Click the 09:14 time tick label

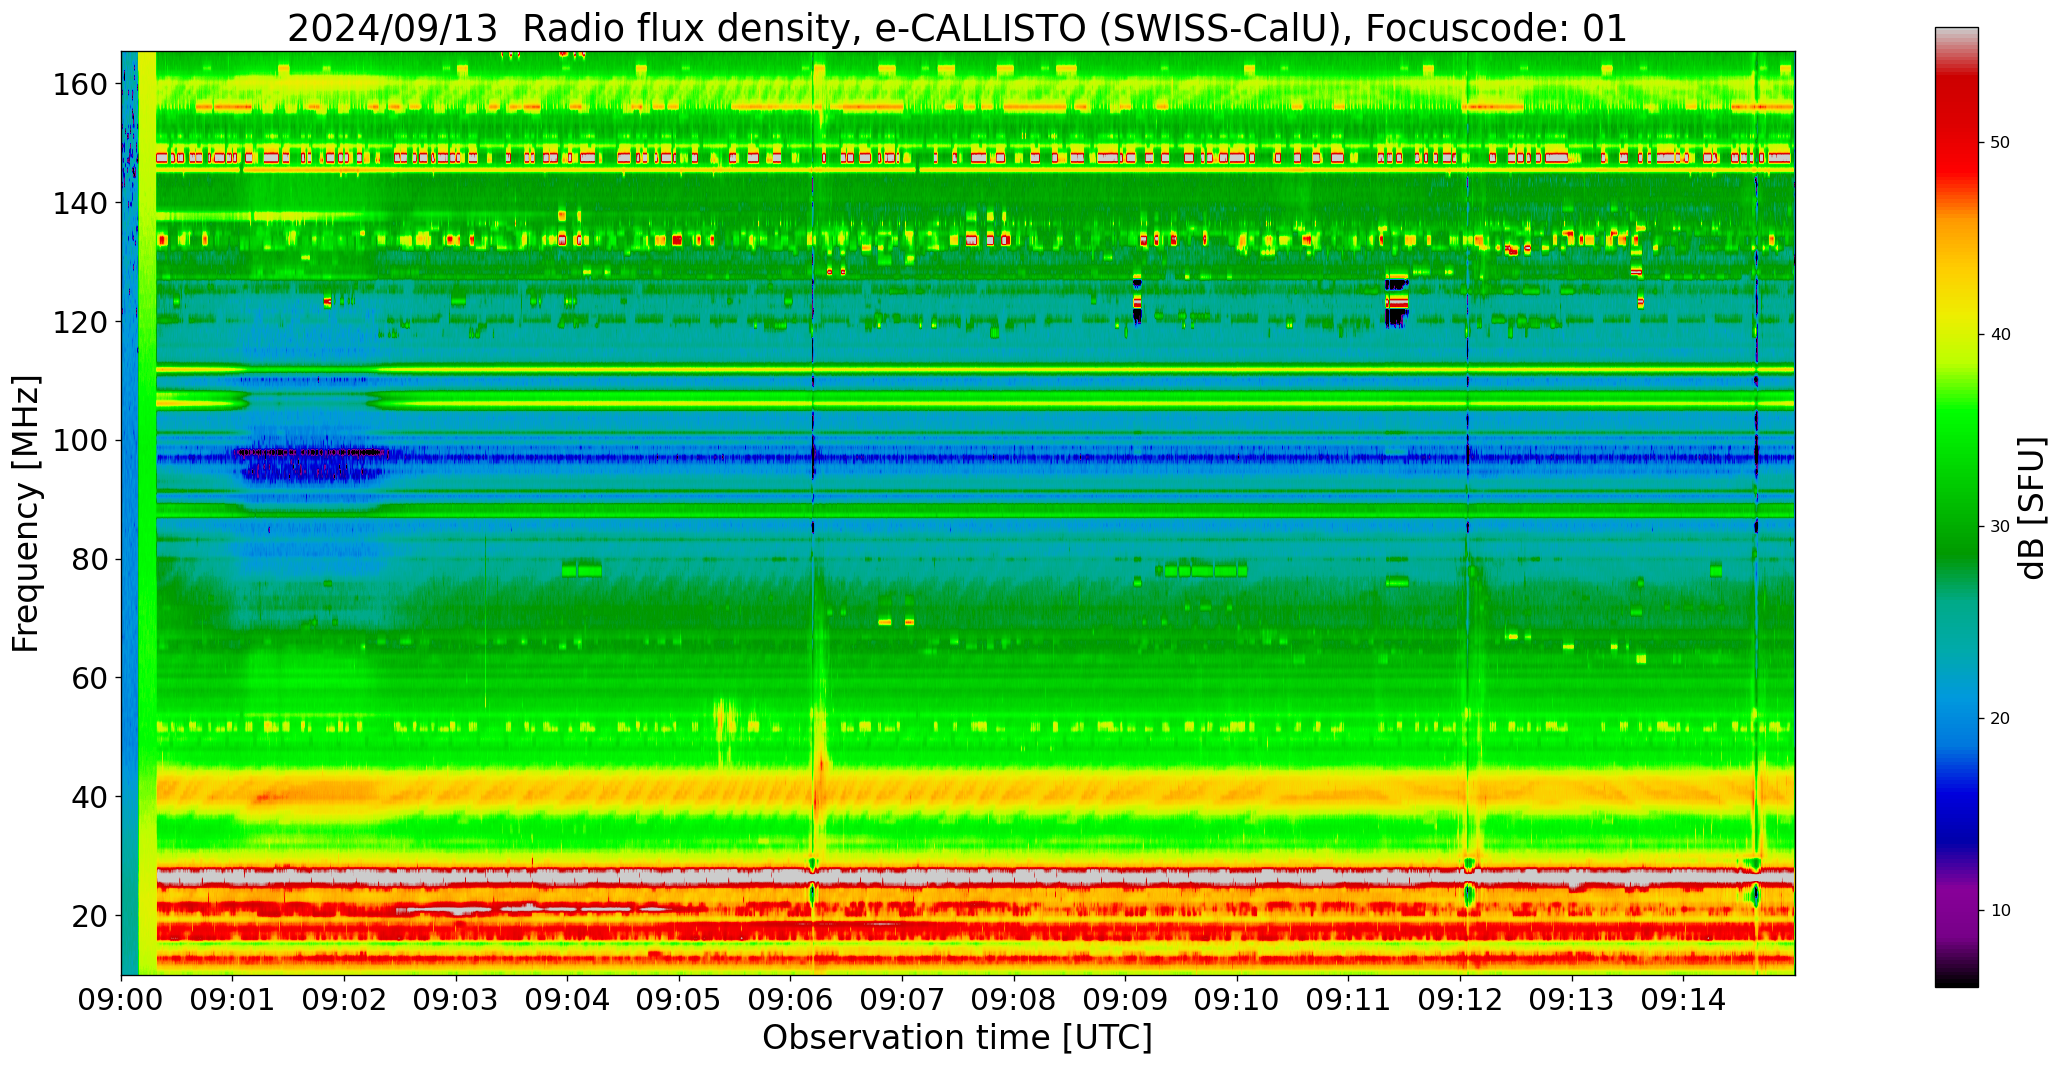1684,998
